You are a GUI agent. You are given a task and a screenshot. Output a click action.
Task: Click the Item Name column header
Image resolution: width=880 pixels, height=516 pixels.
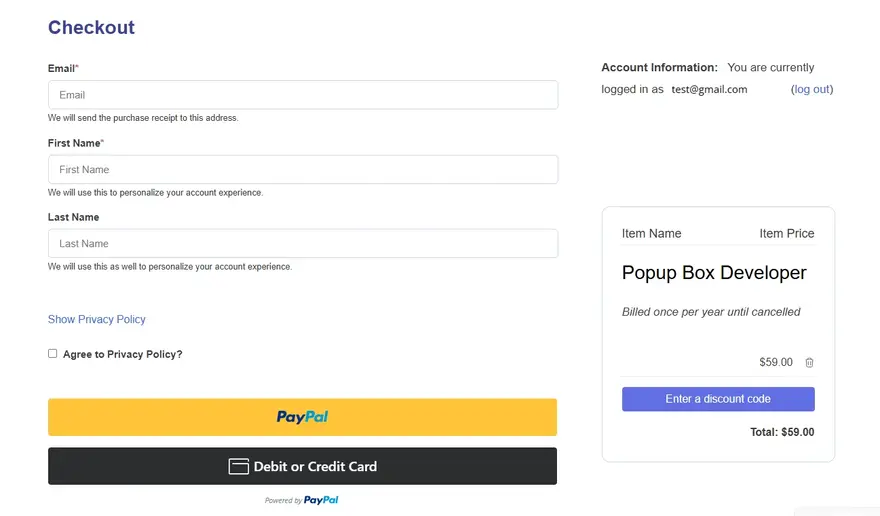651,233
